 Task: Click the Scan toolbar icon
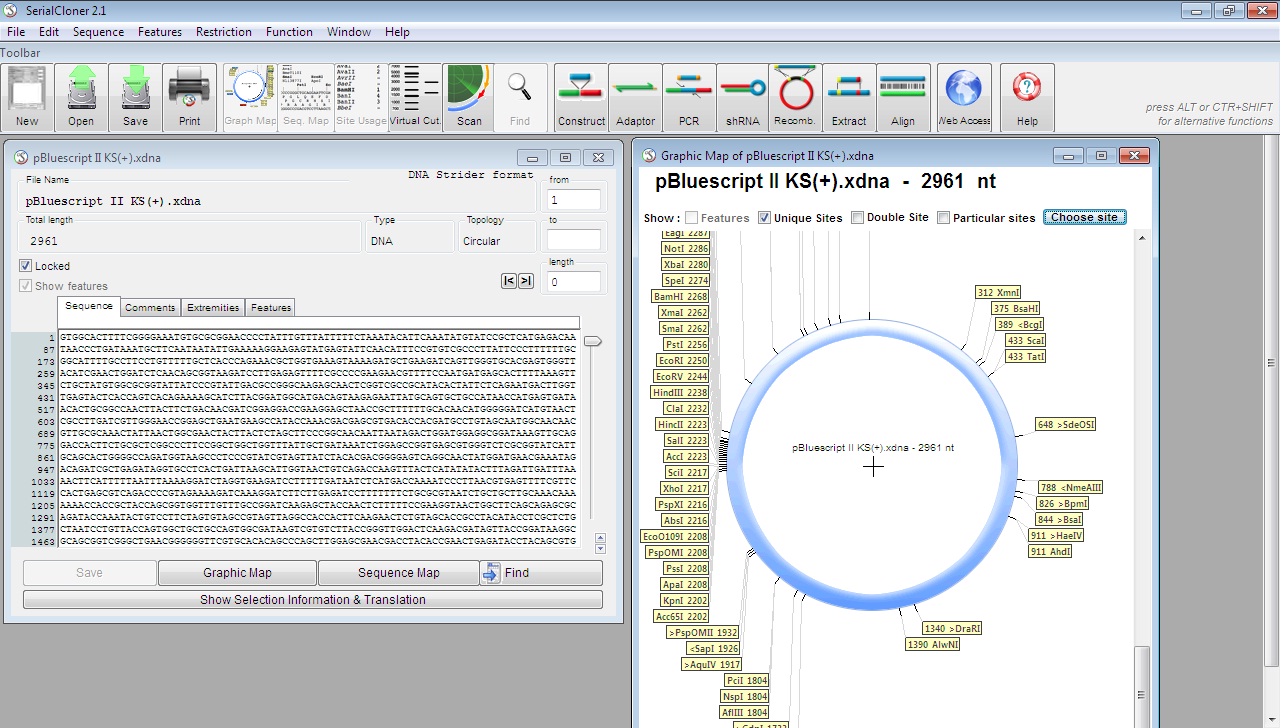[469, 97]
